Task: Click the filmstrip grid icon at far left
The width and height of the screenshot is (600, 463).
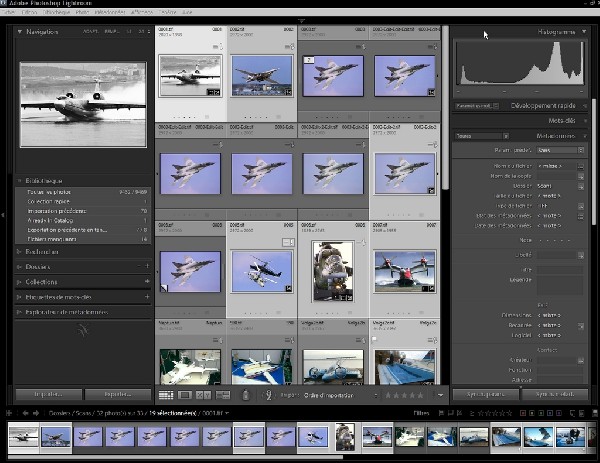Action: 9,413
